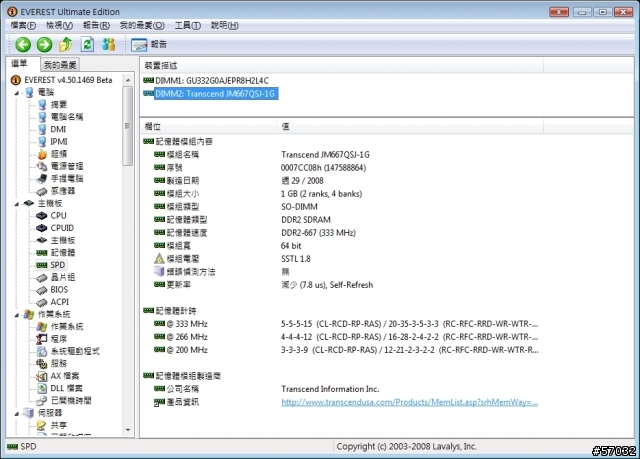Screen dimensions: 640x459
Task: Collapse the 電腦 tree node
Action: (x=17, y=93)
